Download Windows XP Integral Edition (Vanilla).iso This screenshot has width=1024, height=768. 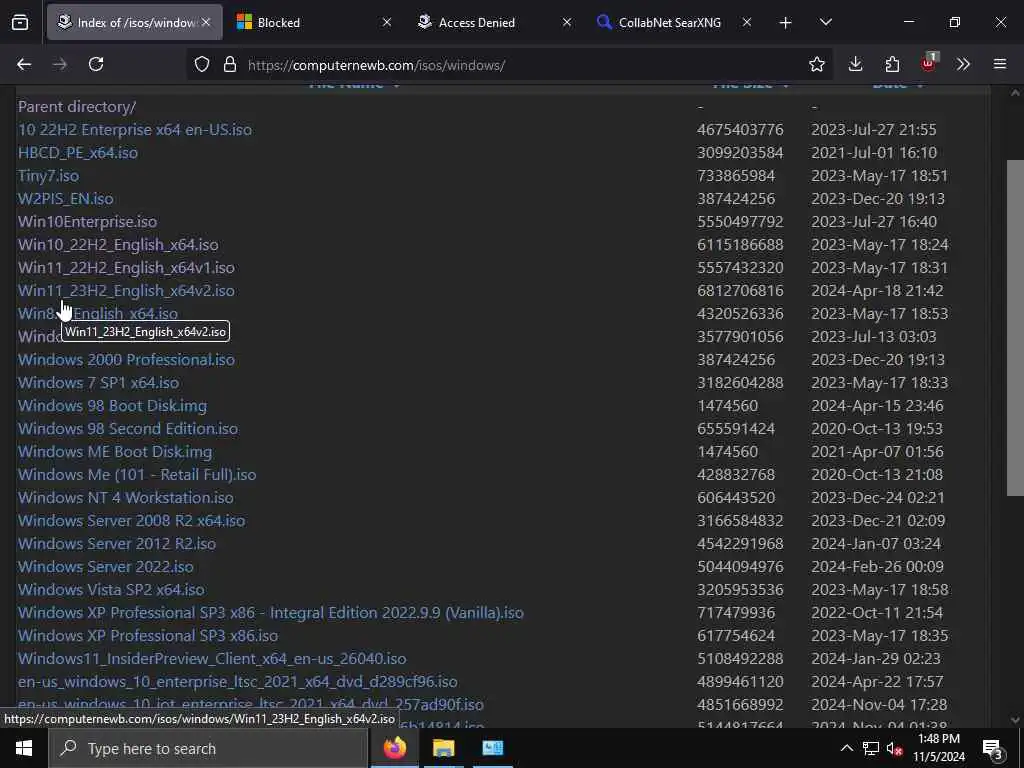[x=270, y=613]
